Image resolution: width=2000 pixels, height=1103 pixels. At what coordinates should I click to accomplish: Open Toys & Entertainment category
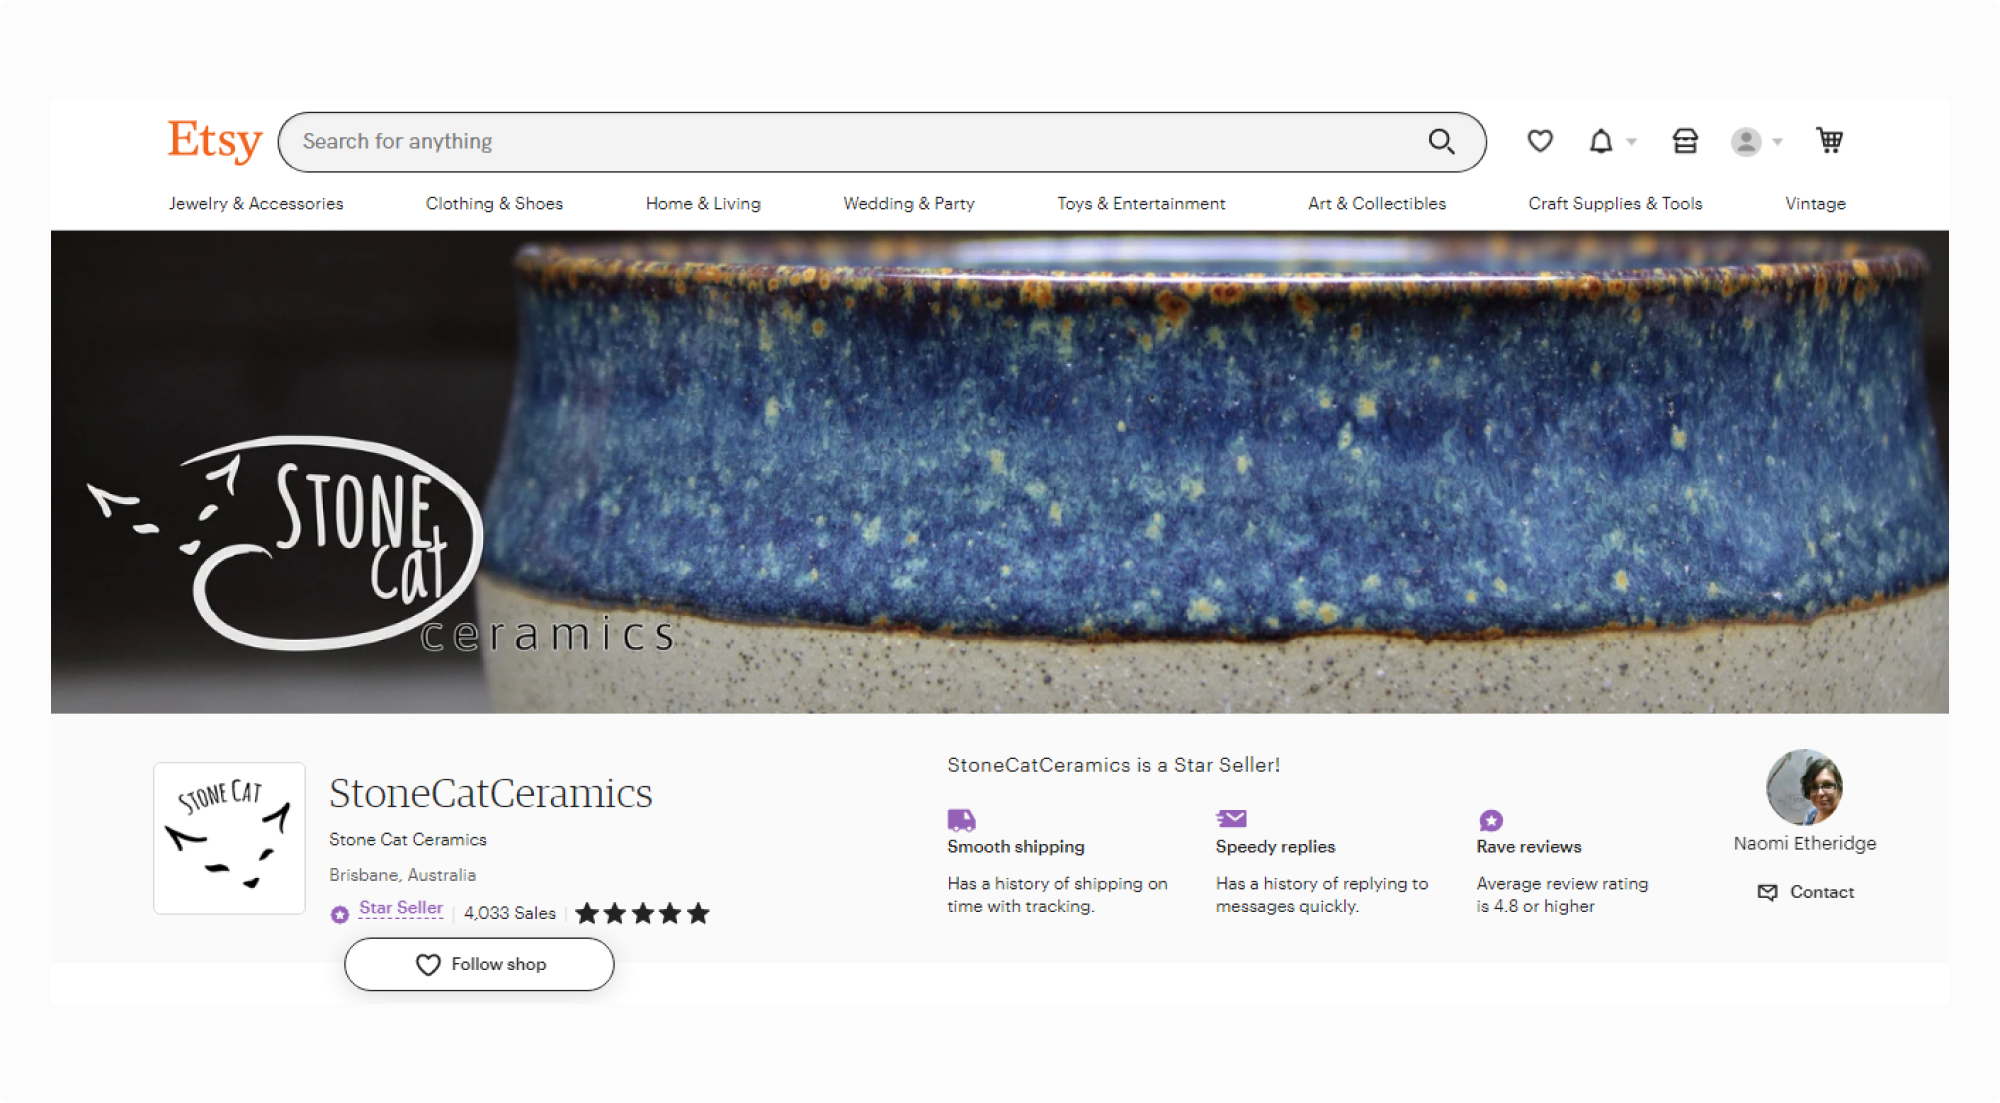click(1141, 203)
